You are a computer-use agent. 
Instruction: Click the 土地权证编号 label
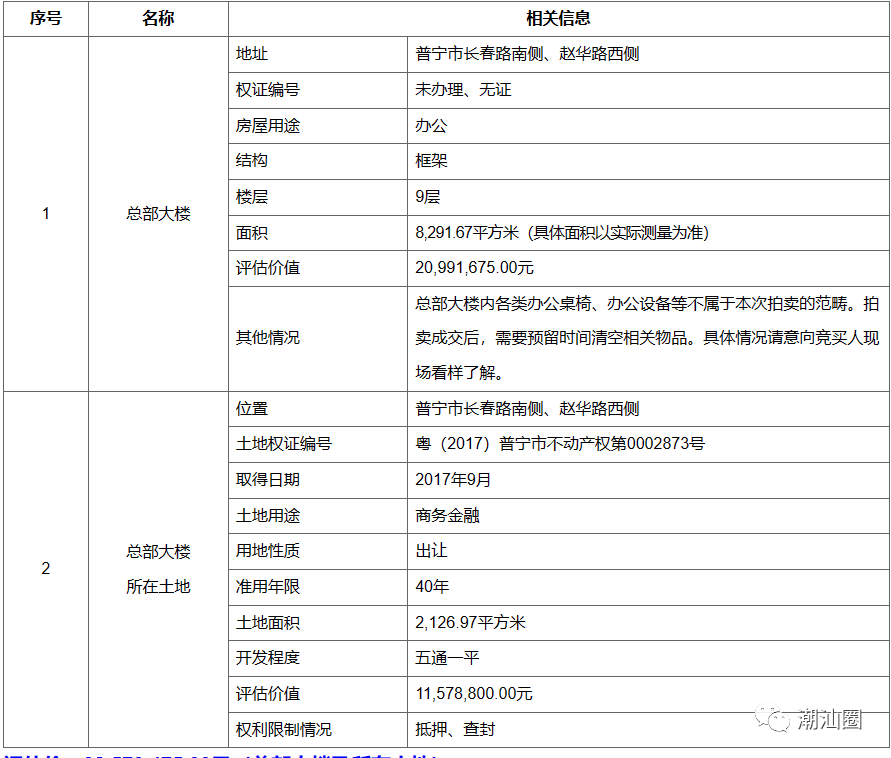point(284,444)
